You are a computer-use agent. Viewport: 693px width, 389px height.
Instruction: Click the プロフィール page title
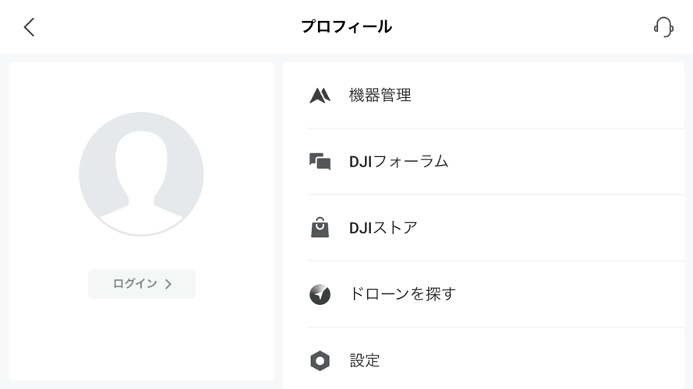point(346,27)
